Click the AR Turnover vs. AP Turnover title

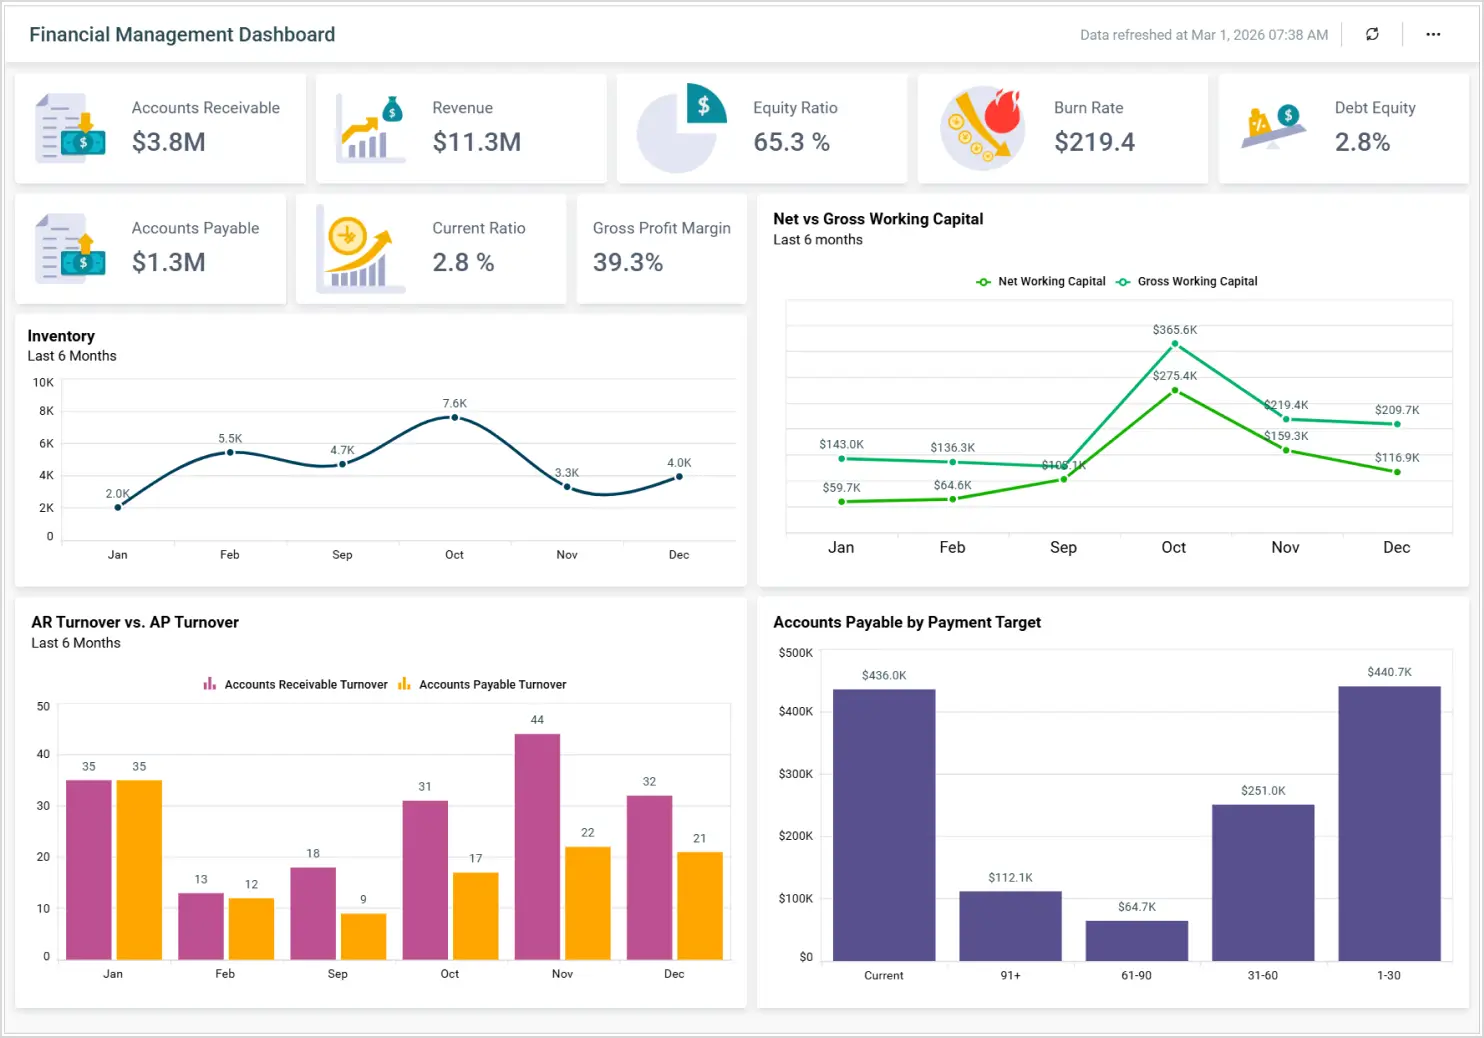click(x=135, y=622)
